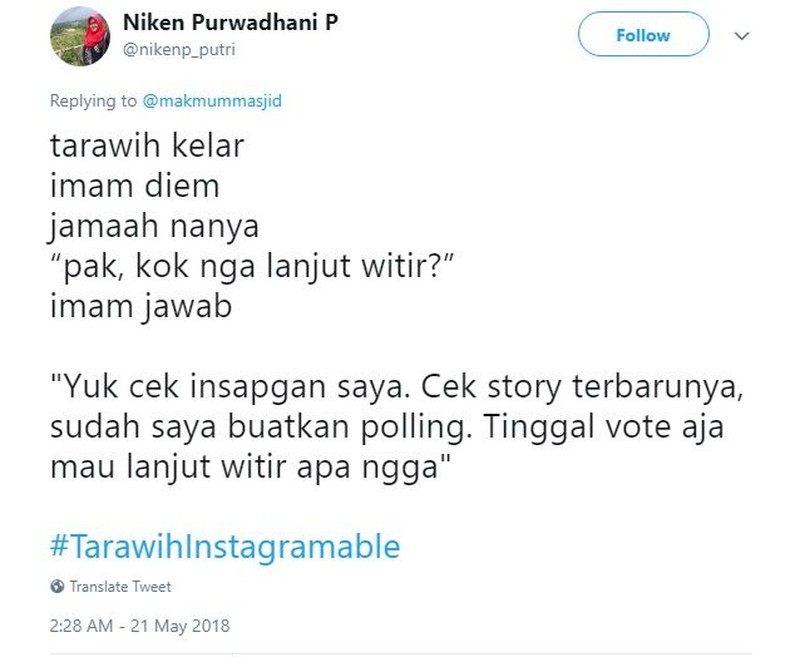Image resolution: width=800 pixels, height=657 pixels.
Task: Click the "mau lanjut witir apa ngga" line
Action: pos(247,466)
